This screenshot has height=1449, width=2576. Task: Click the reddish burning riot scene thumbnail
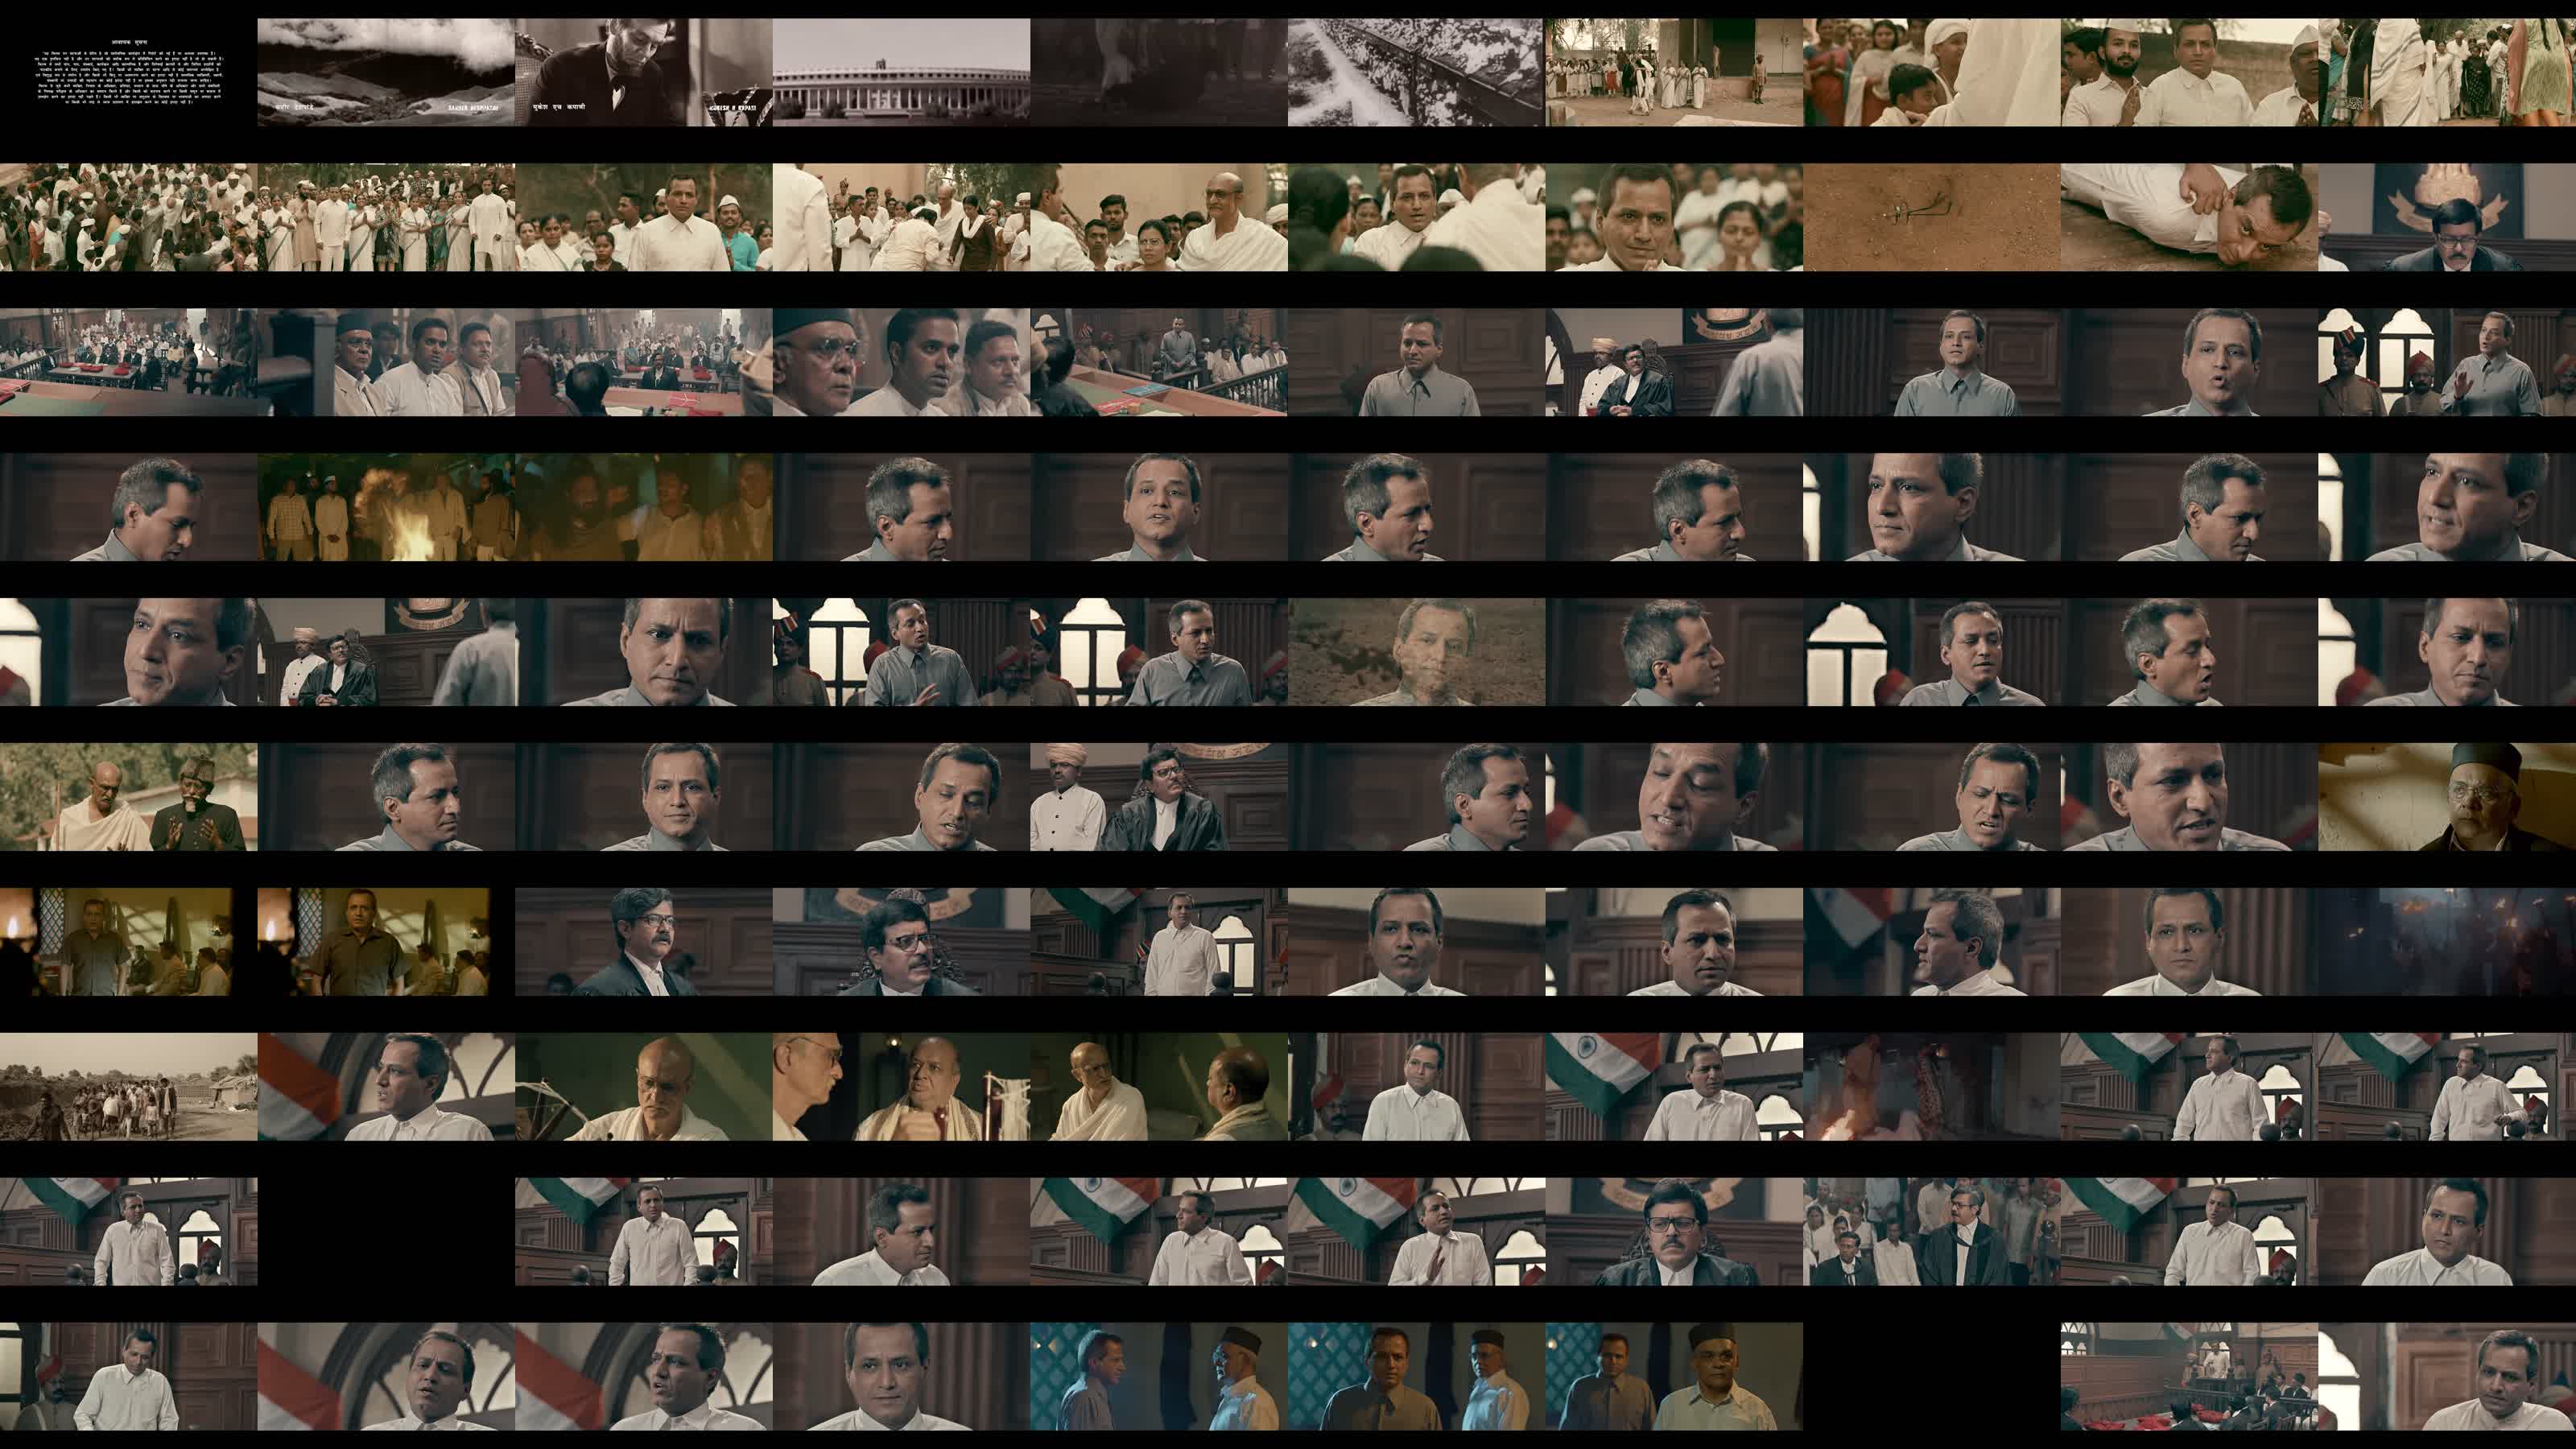coord(1931,1087)
